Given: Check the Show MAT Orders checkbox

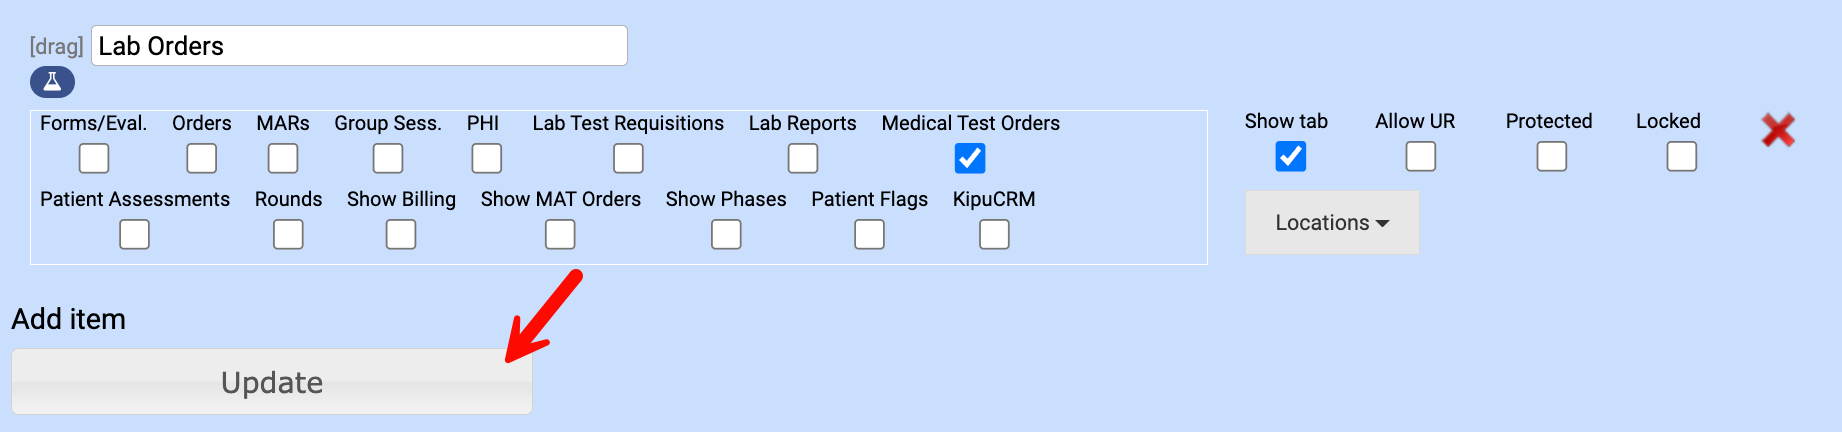Looking at the screenshot, I should [560, 234].
